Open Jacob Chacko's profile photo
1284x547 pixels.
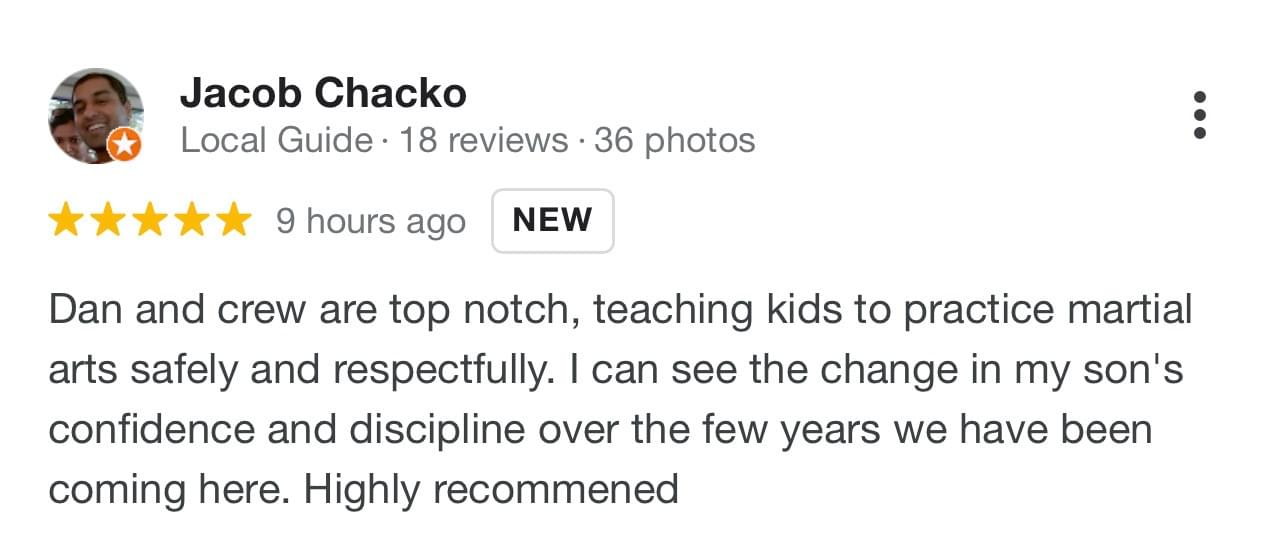(96, 116)
